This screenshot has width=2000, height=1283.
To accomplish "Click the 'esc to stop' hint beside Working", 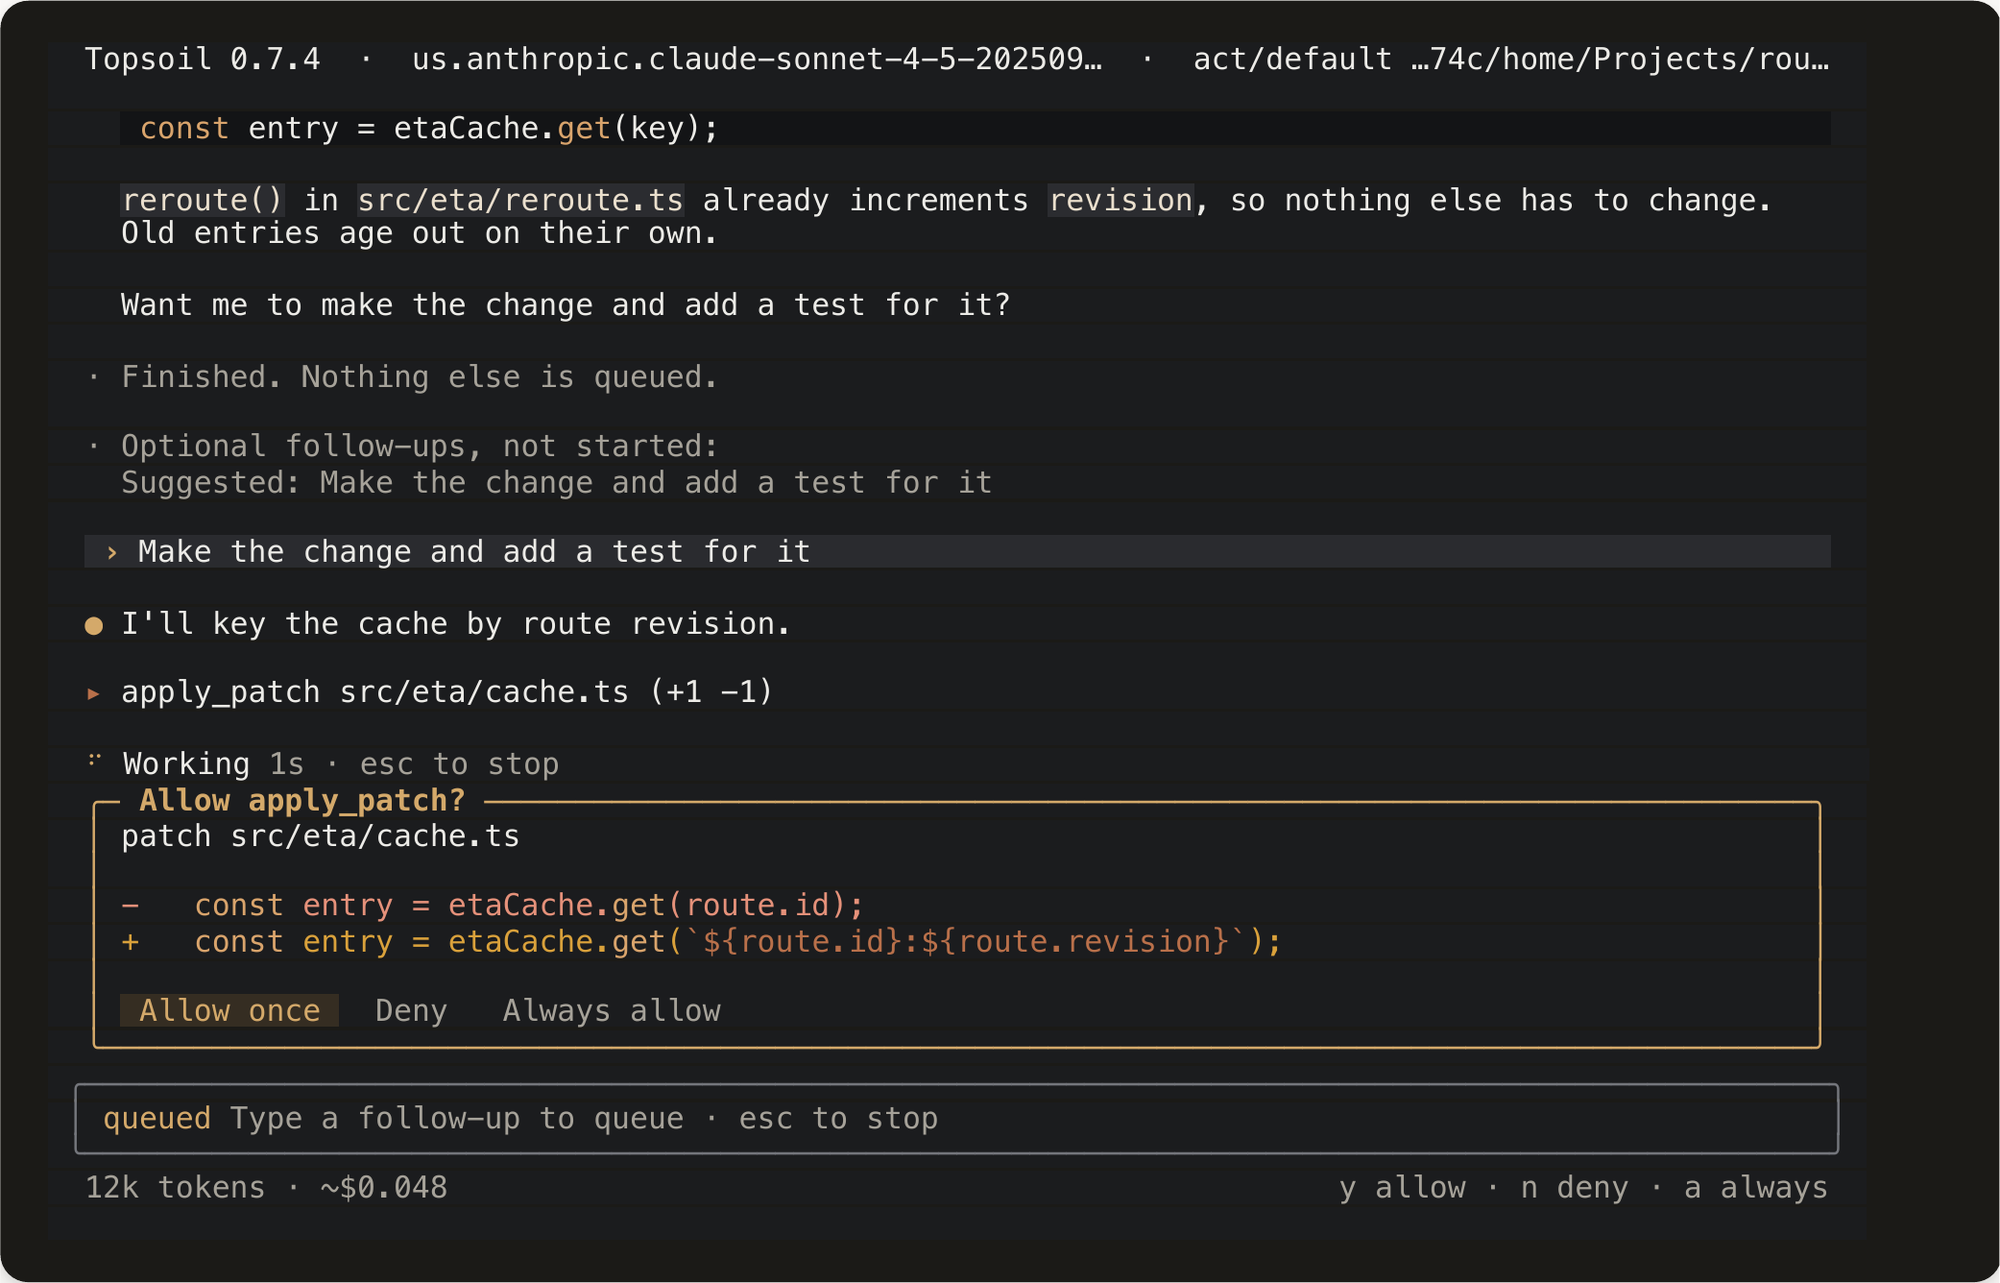I will [459, 764].
